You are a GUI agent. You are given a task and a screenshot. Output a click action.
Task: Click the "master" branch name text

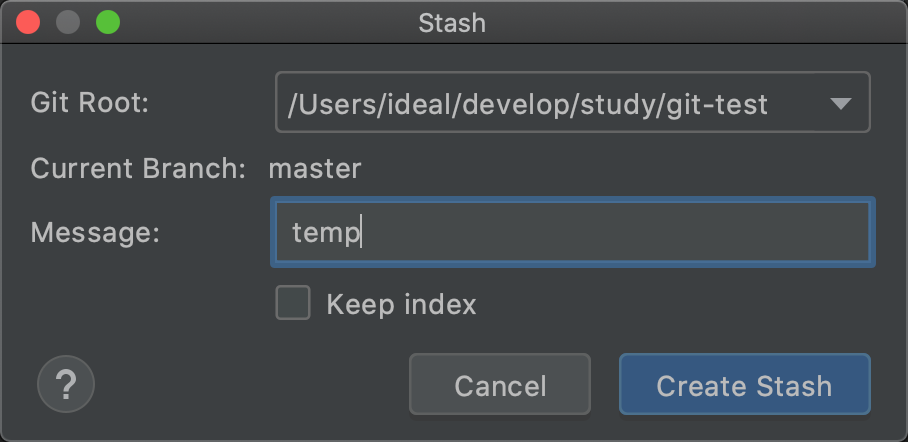tap(315, 168)
